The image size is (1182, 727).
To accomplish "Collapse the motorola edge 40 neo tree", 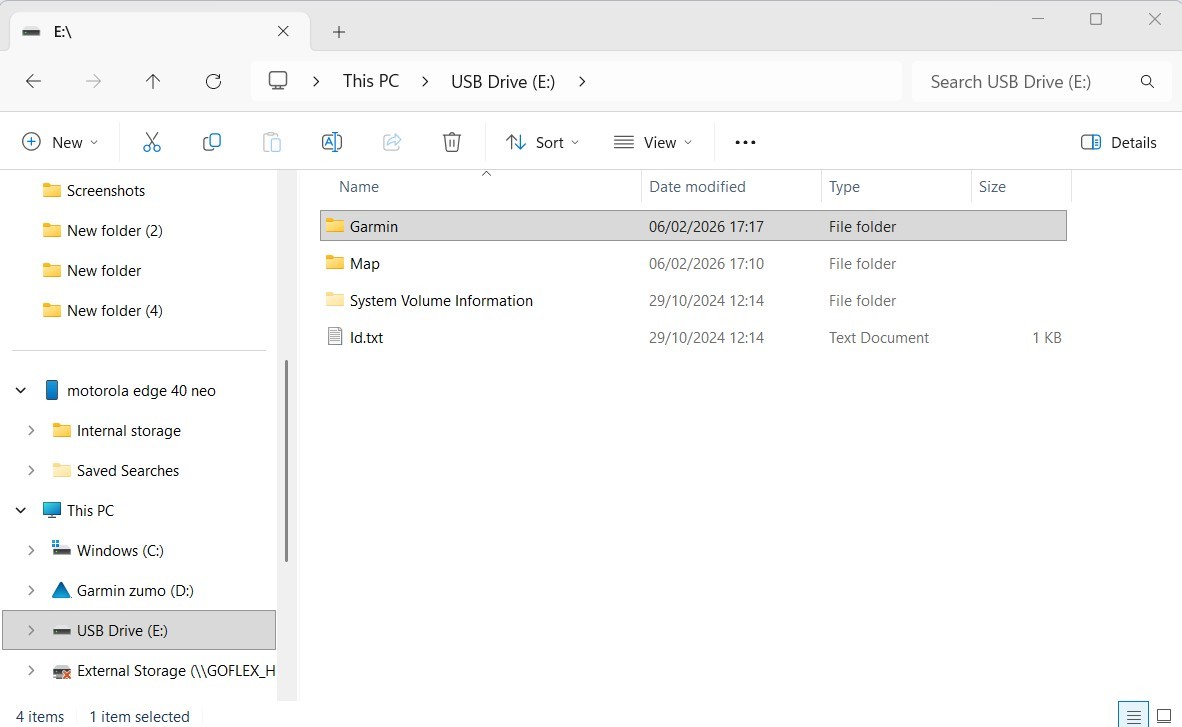I will pos(21,391).
